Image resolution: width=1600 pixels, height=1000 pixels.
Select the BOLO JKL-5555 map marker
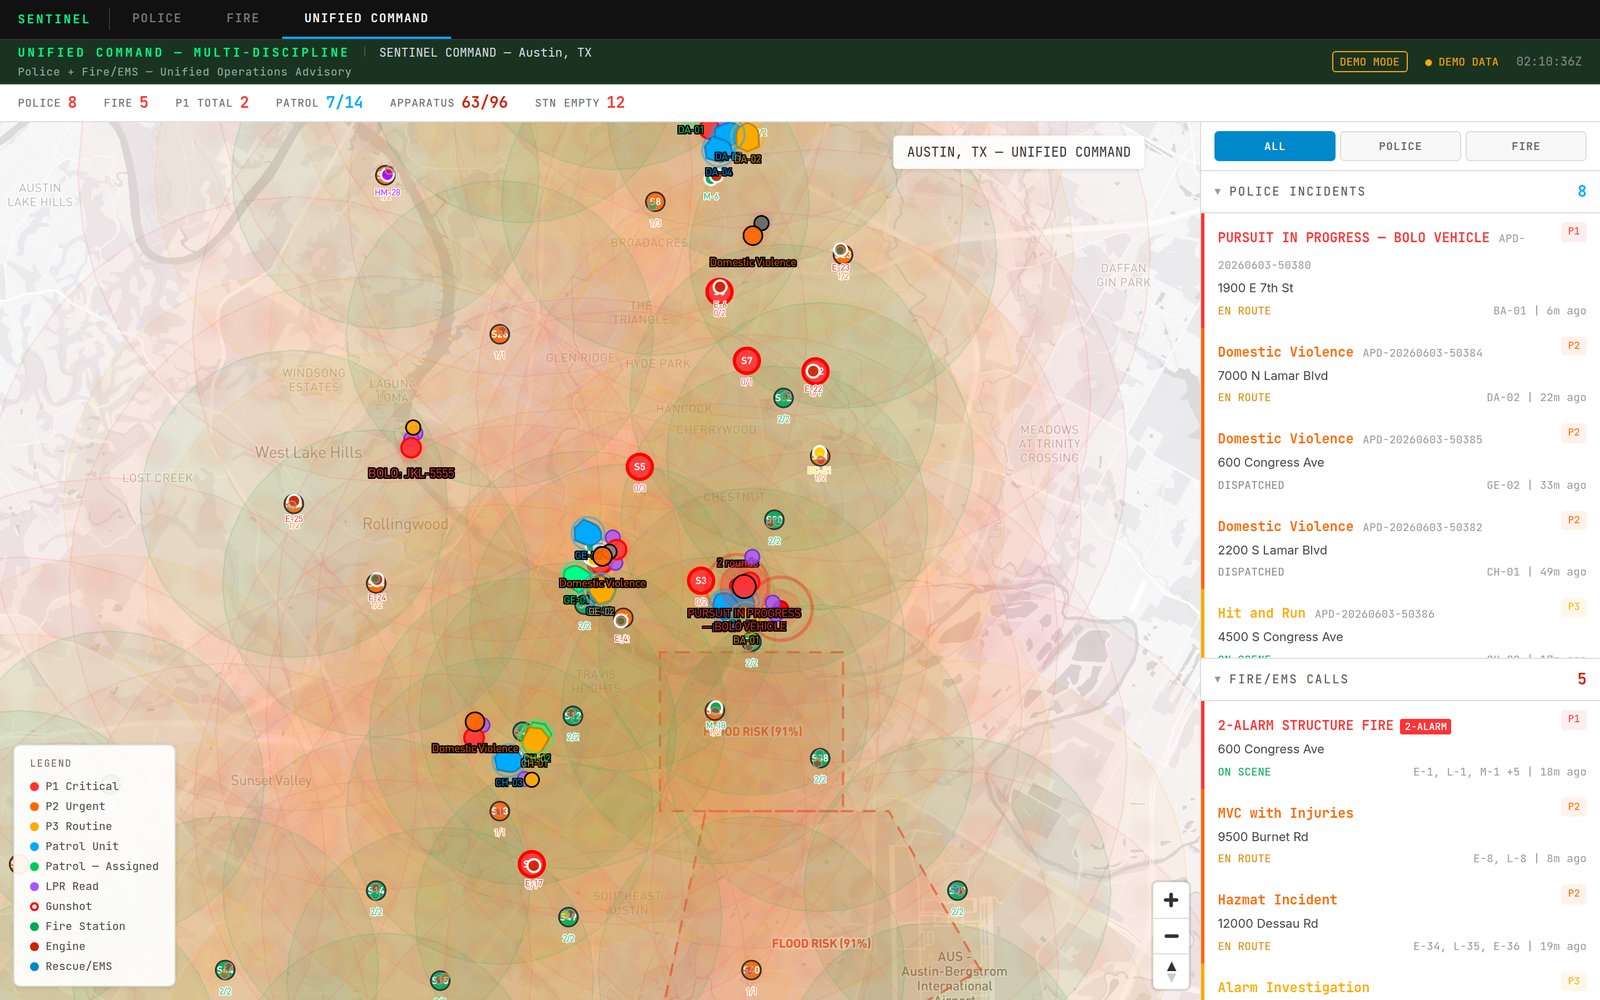pos(411,449)
